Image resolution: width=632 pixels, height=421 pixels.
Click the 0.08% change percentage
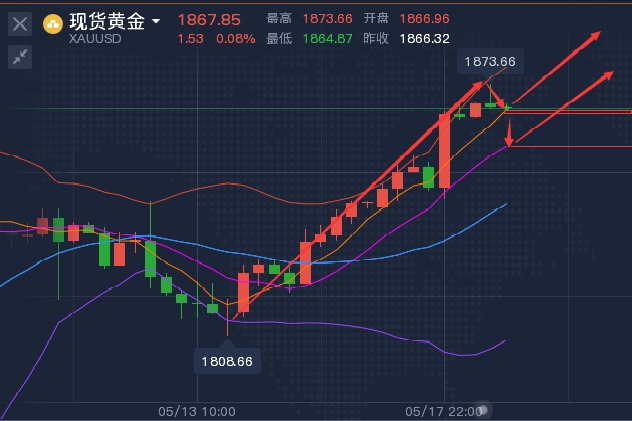pos(235,39)
